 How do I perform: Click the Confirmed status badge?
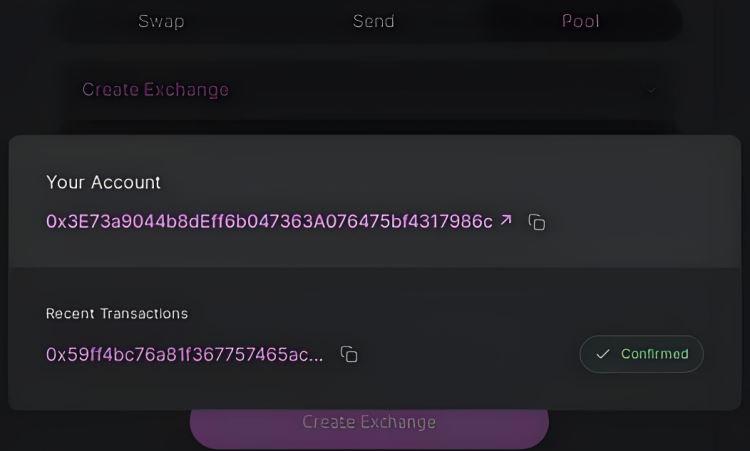[642, 354]
